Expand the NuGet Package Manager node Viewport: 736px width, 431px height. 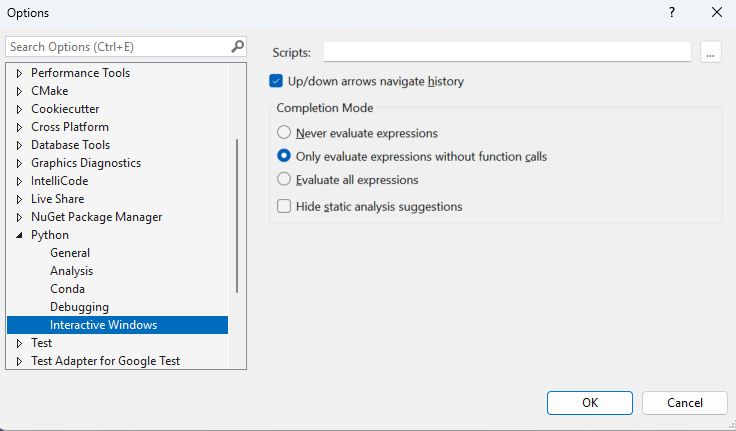pyautogui.click(x=19, y=217)
